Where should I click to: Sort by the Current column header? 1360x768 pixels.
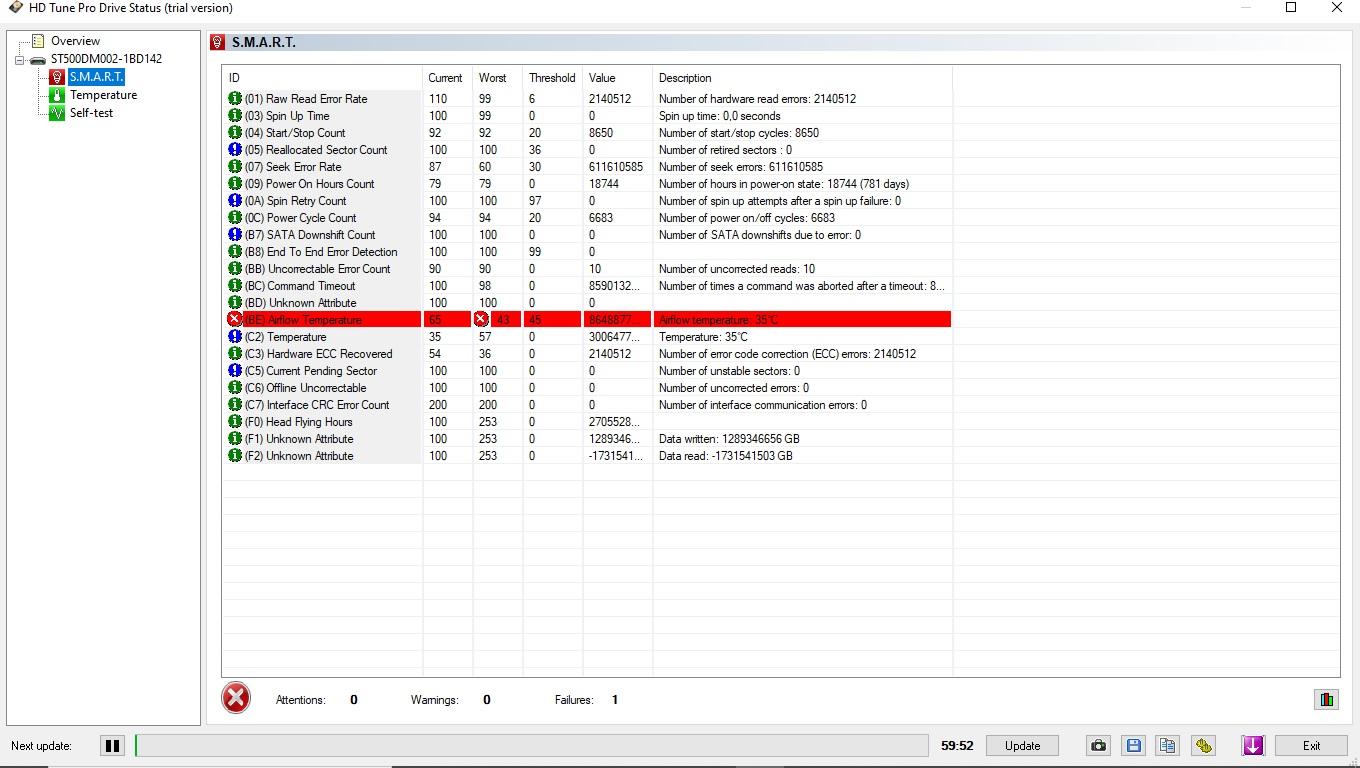[447, 78]
